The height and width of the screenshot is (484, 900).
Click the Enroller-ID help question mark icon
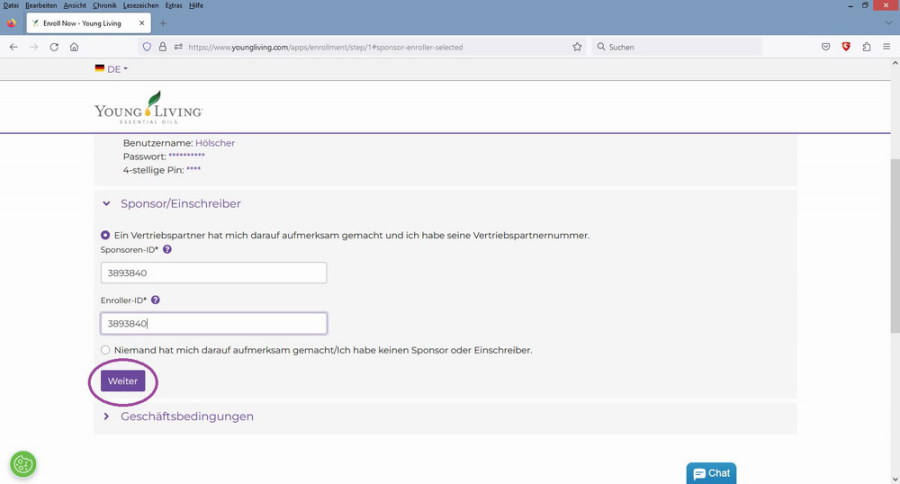pyautogui.click(x=156, y=300)
